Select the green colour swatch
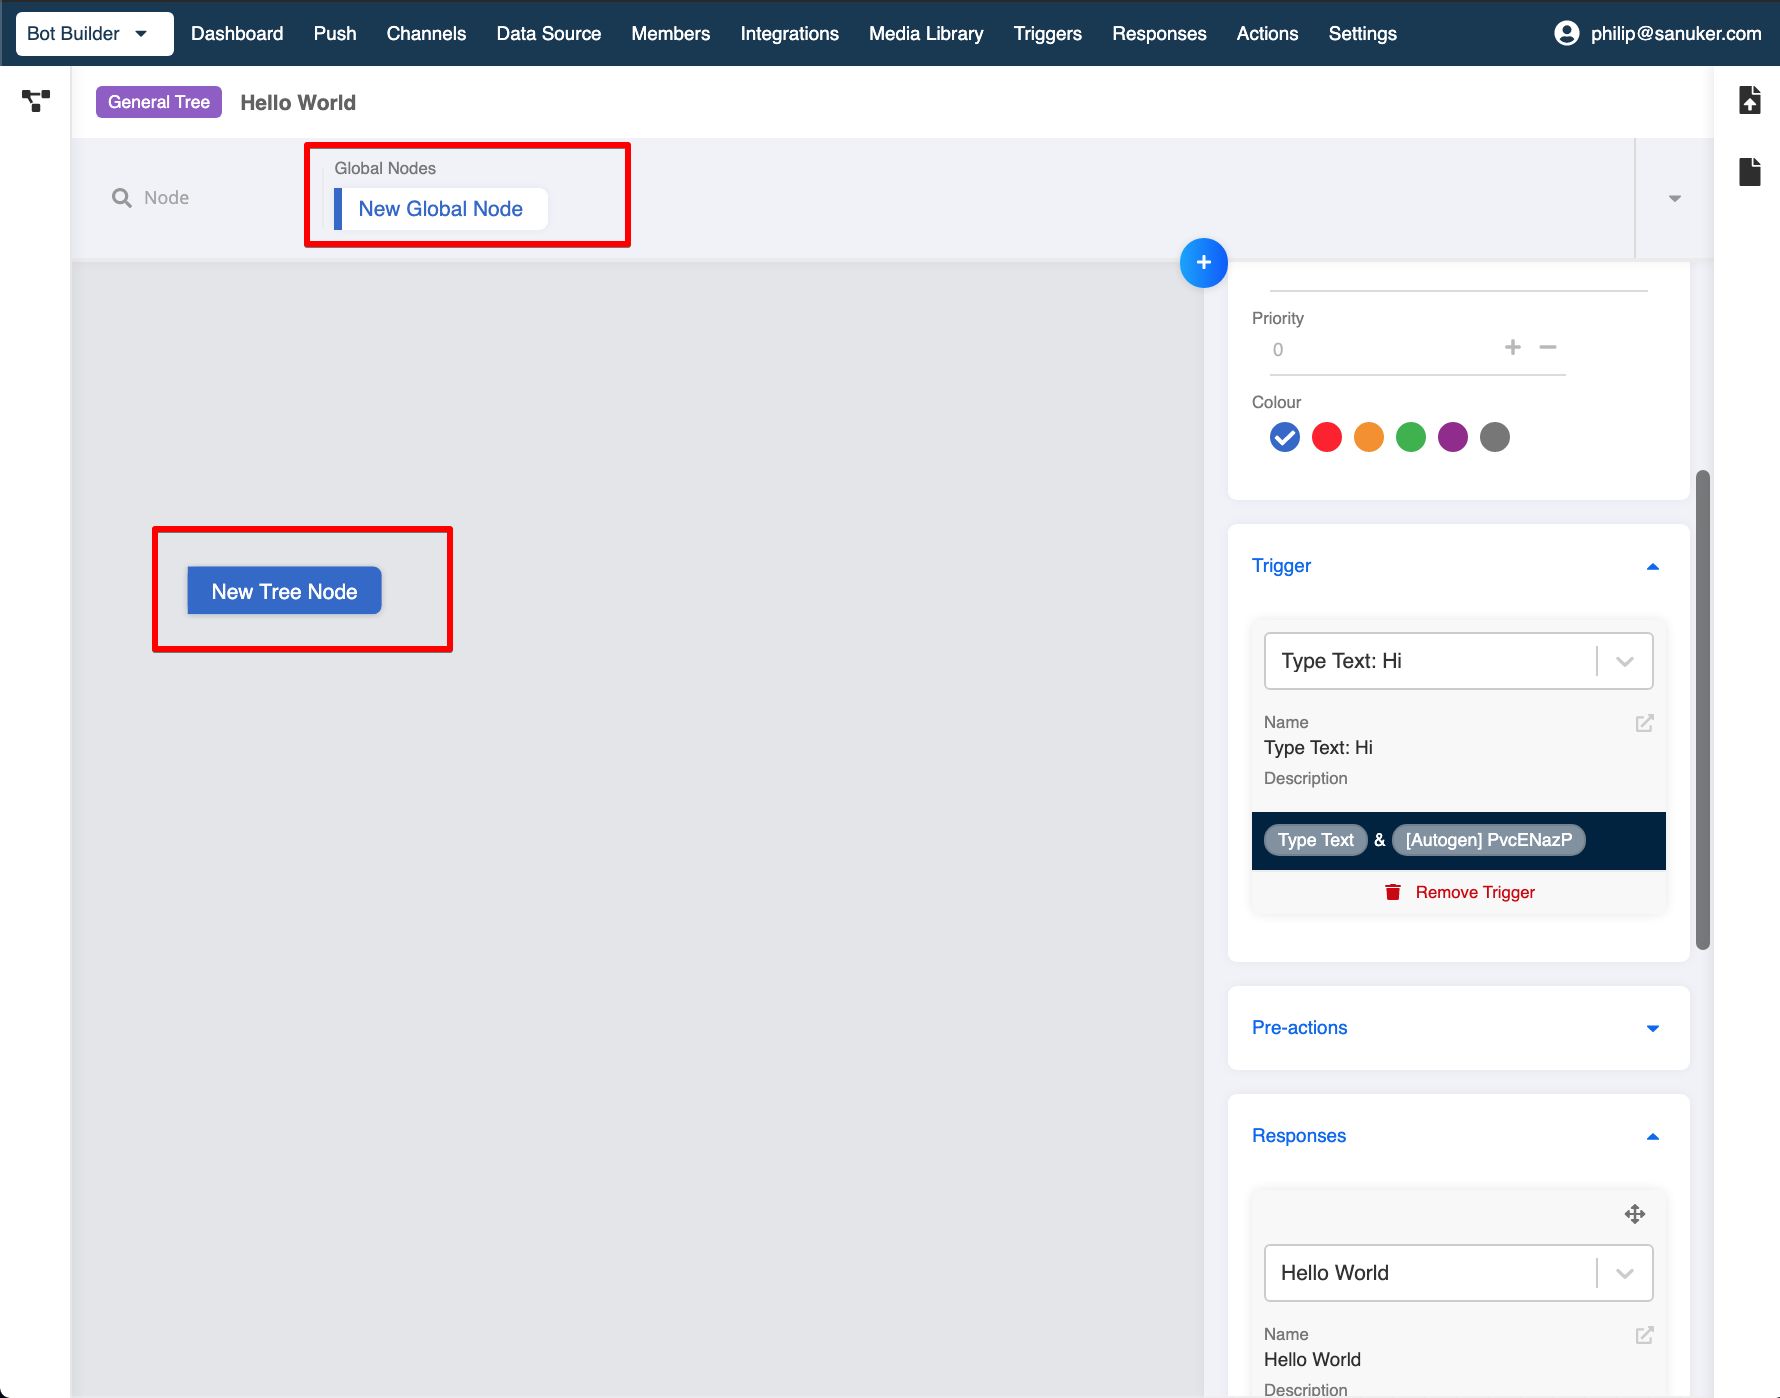This screenshot has height=1398, width=1780. point(1411,437)
